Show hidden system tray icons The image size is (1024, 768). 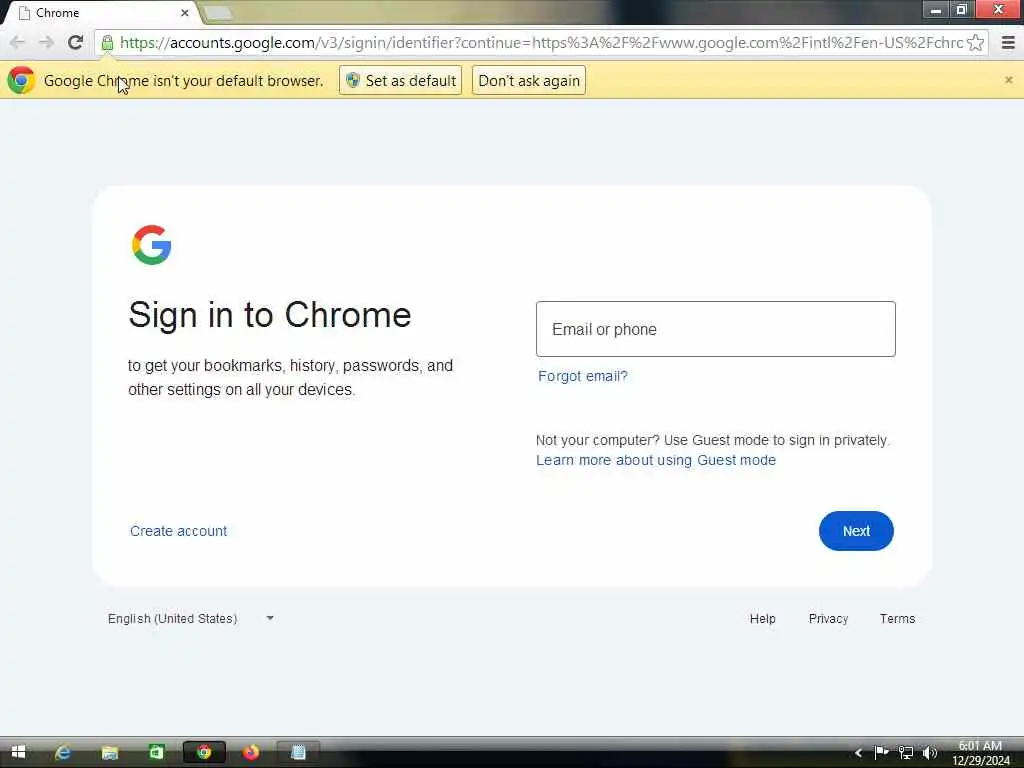pyautogui.click(x=858, y=753)
